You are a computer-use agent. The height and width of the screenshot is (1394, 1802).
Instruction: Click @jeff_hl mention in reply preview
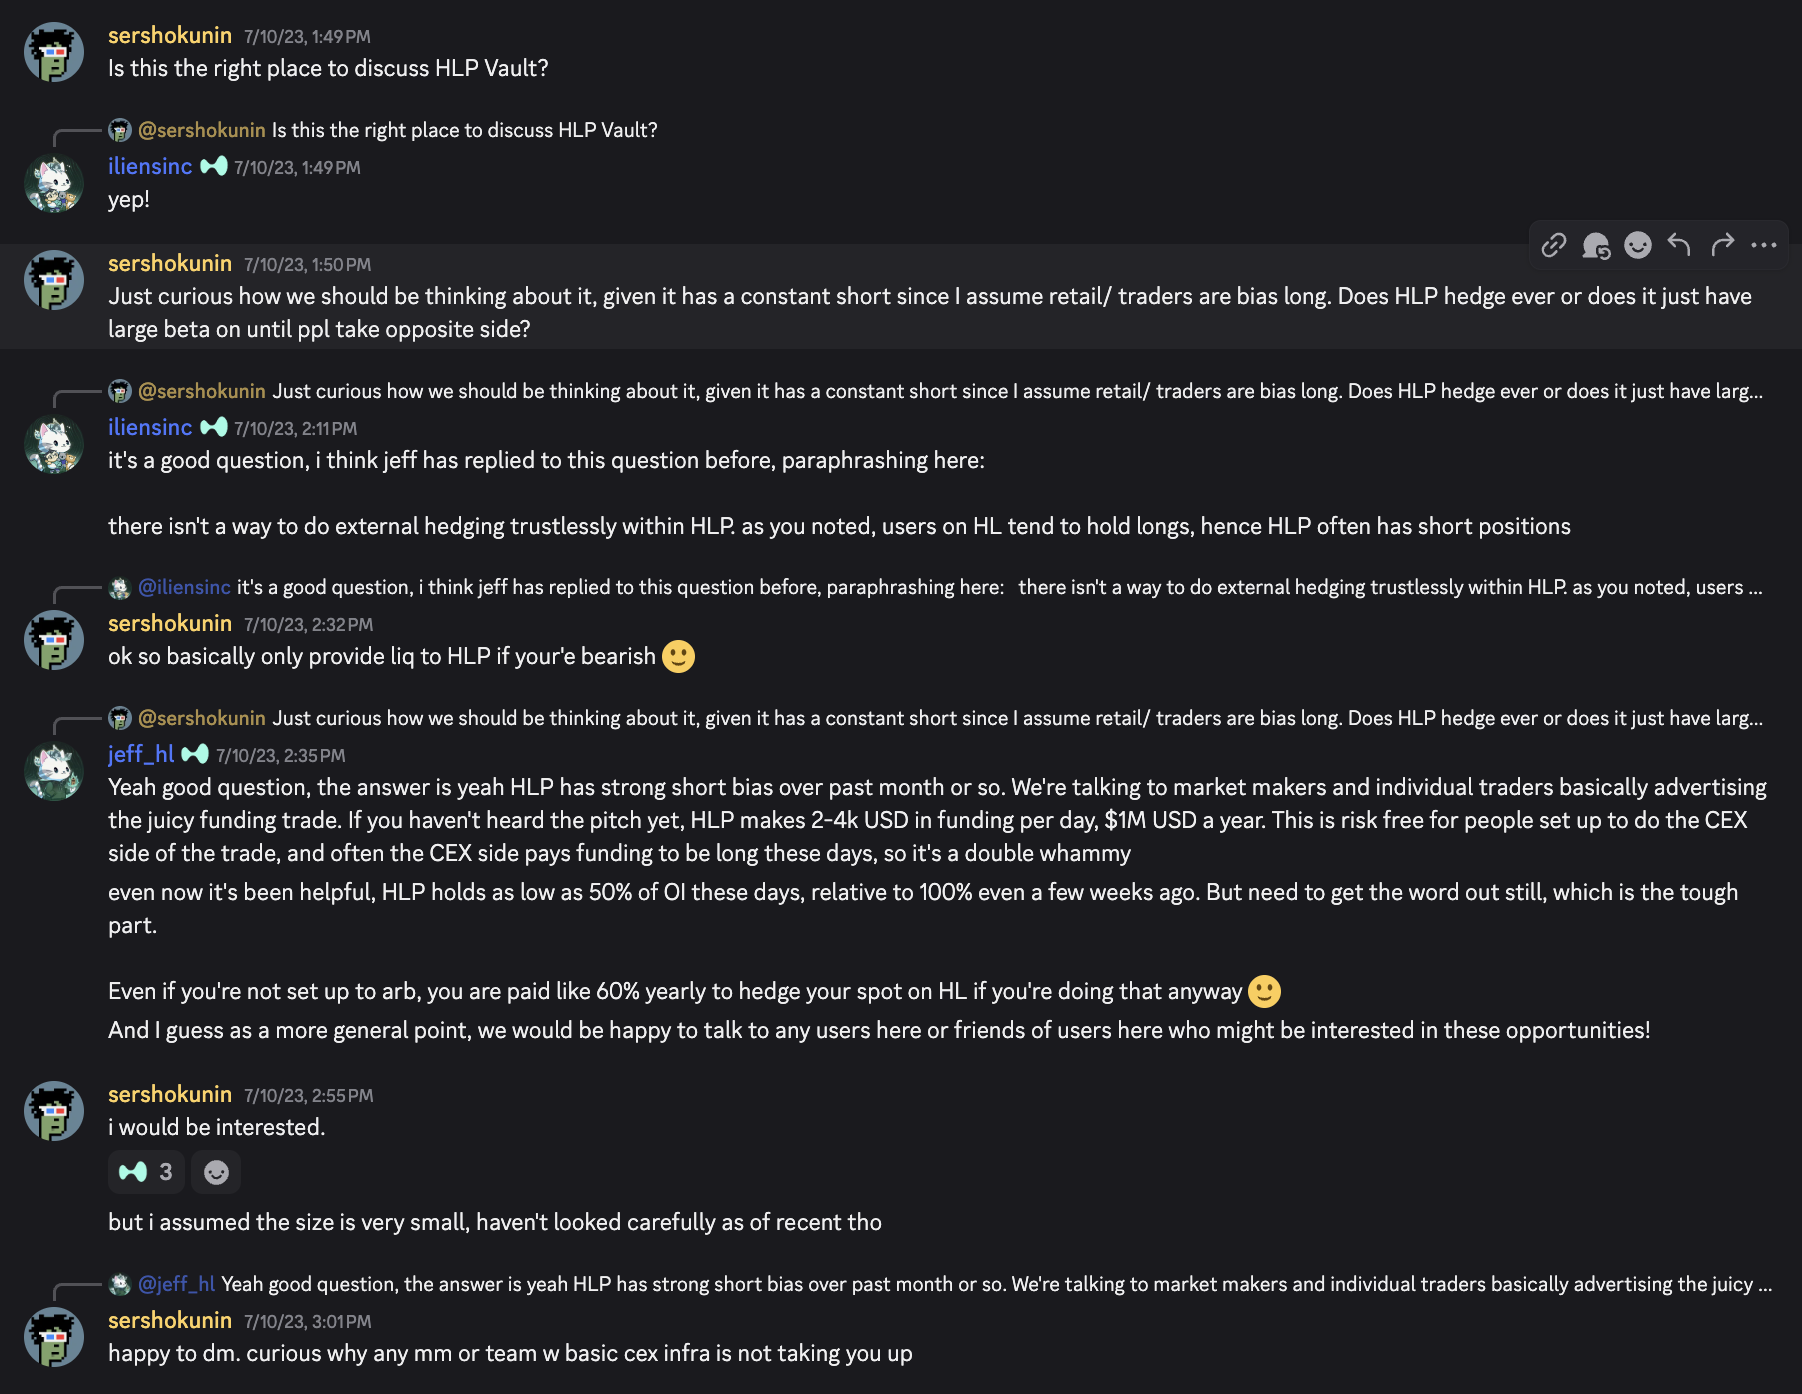point(176,1284)
